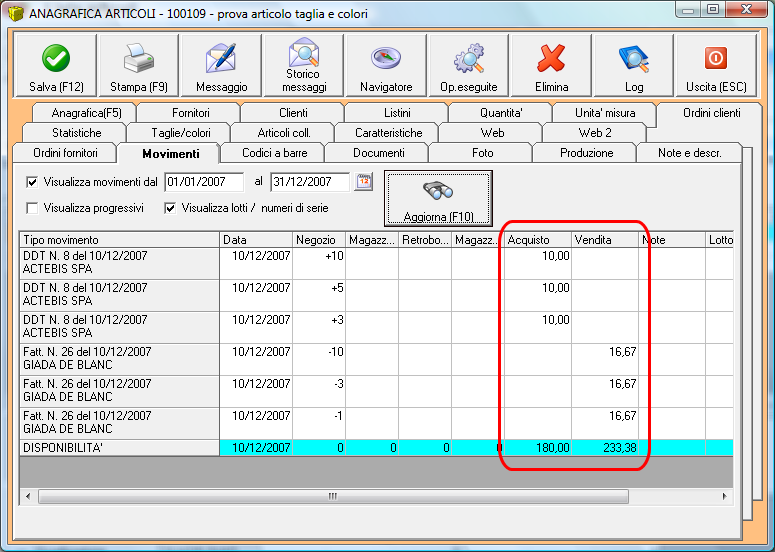The width and height of the screenshot is (775, 552).
Task: Click the 233,38 Vendita total cell
Action: click(x=605, y=448)
